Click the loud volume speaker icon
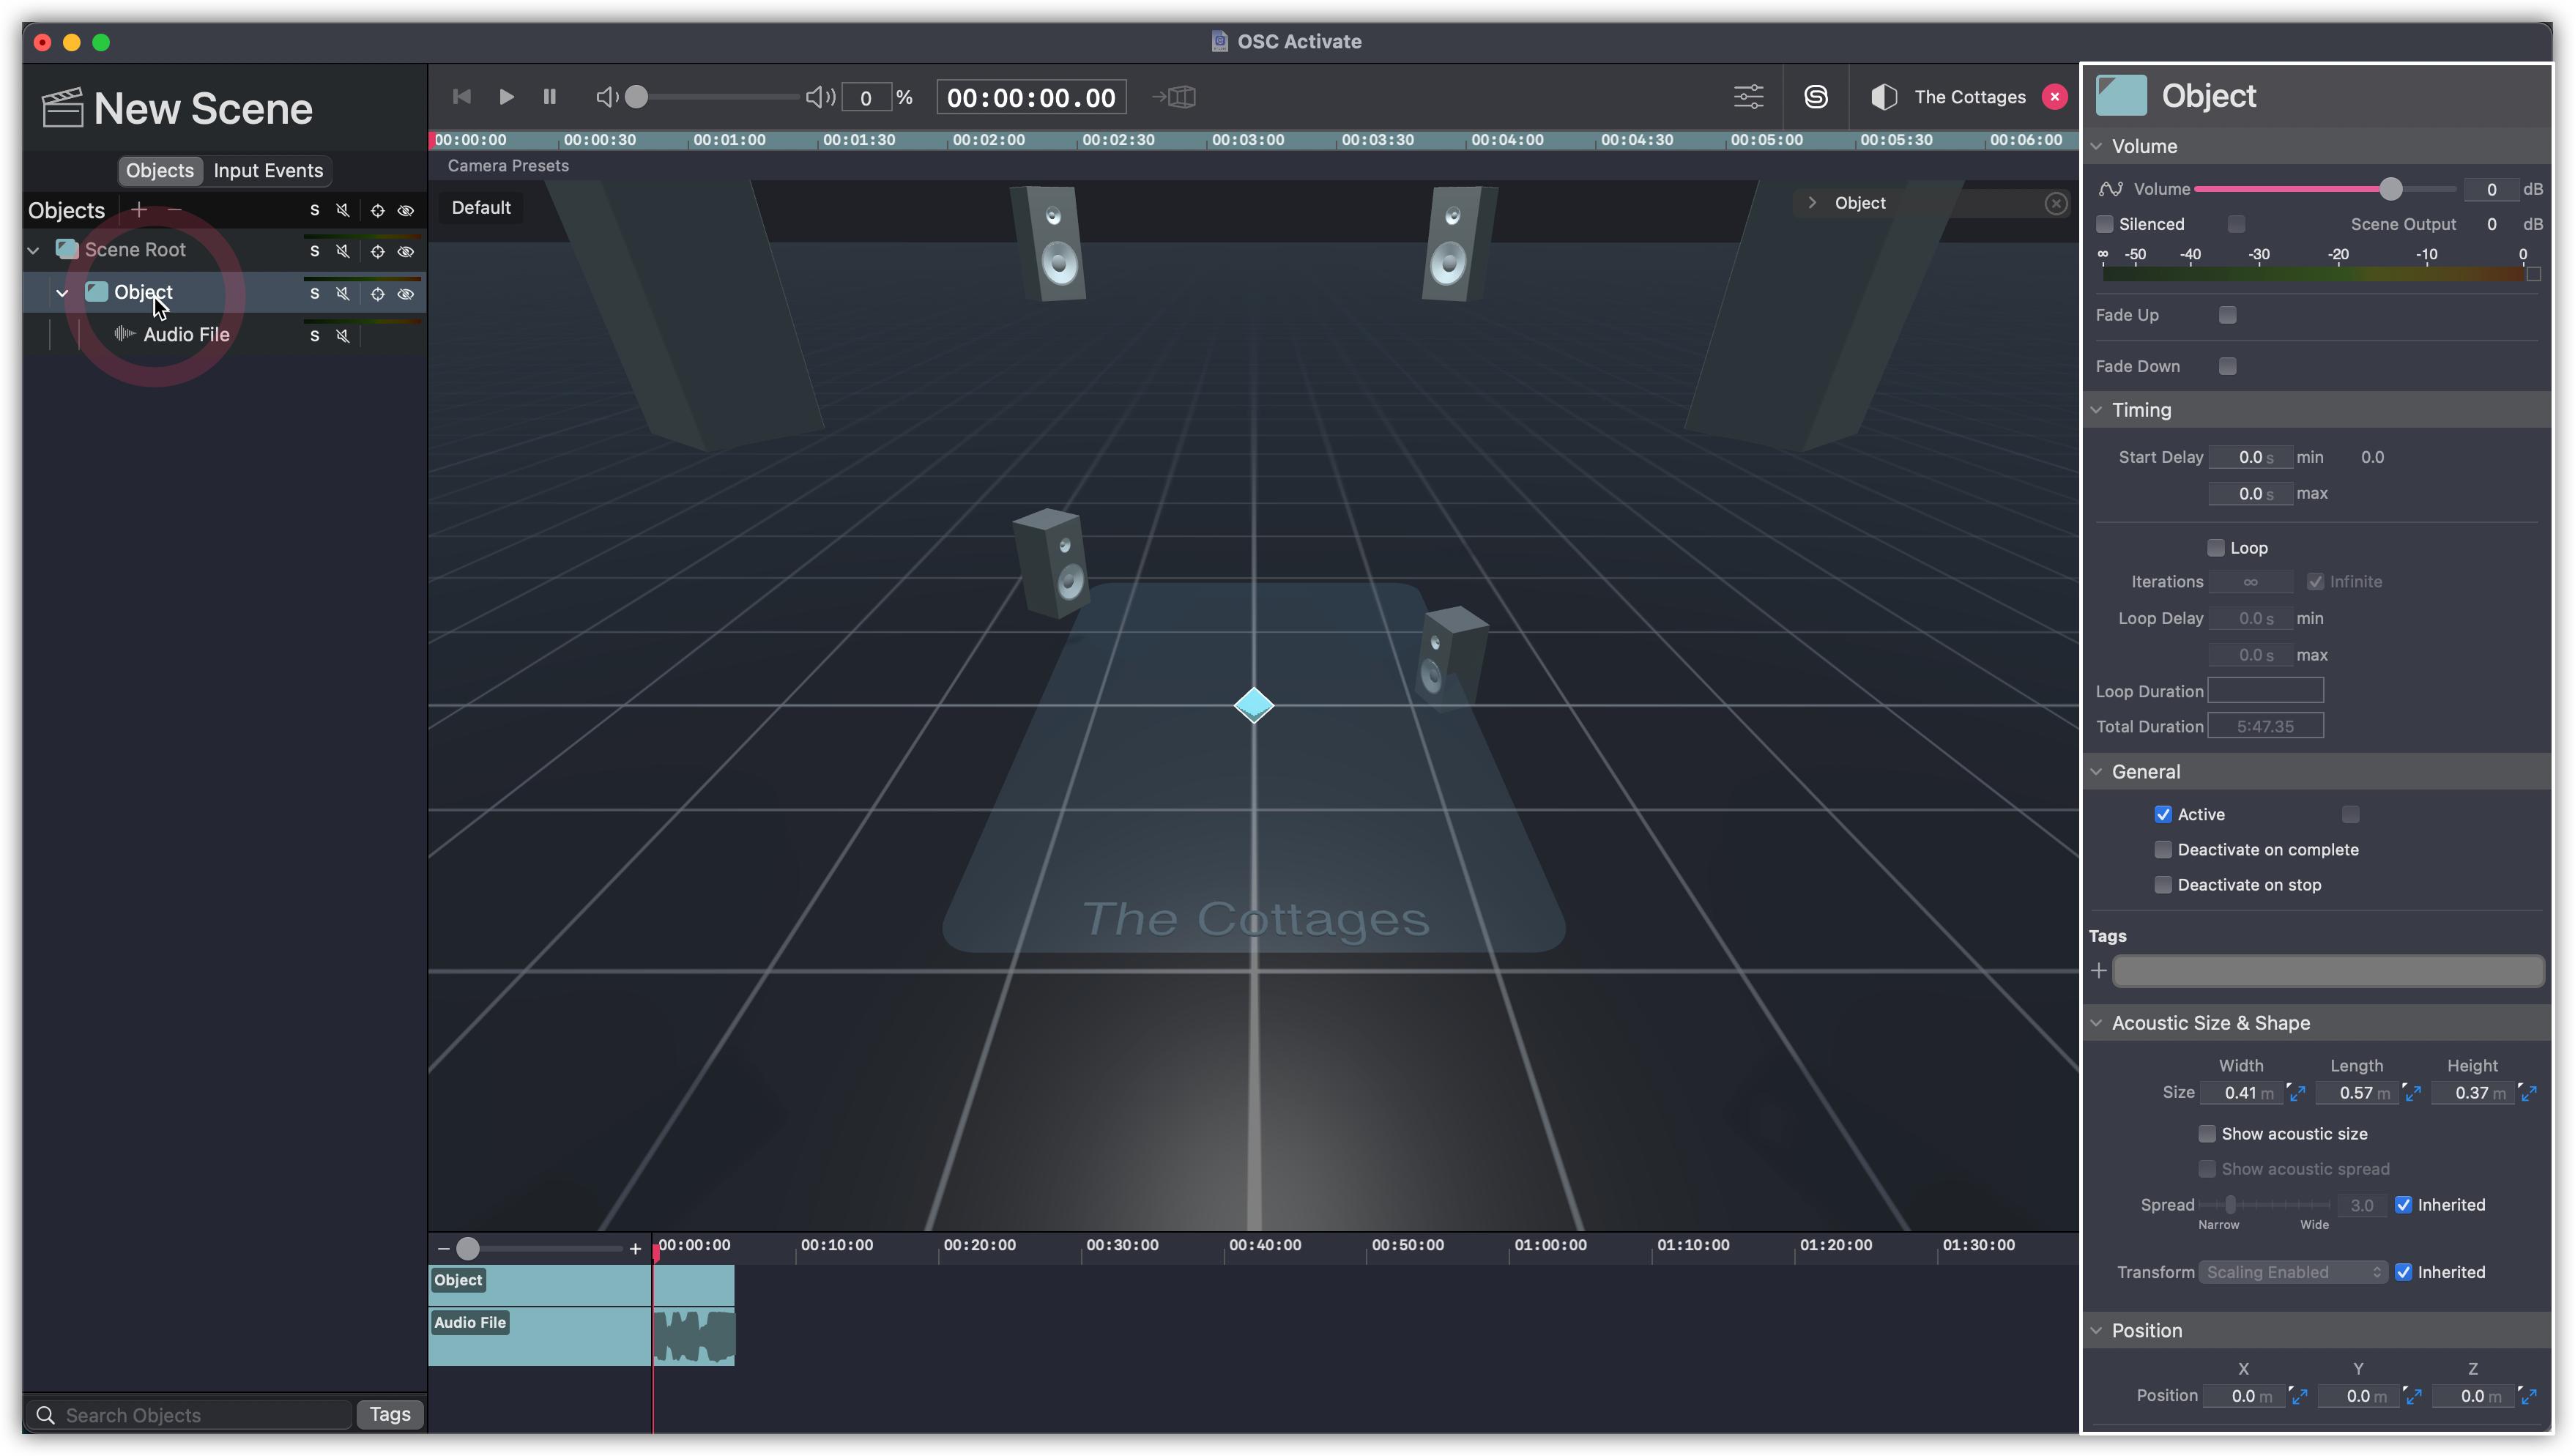2575x1456 pixels. point(820,97)
